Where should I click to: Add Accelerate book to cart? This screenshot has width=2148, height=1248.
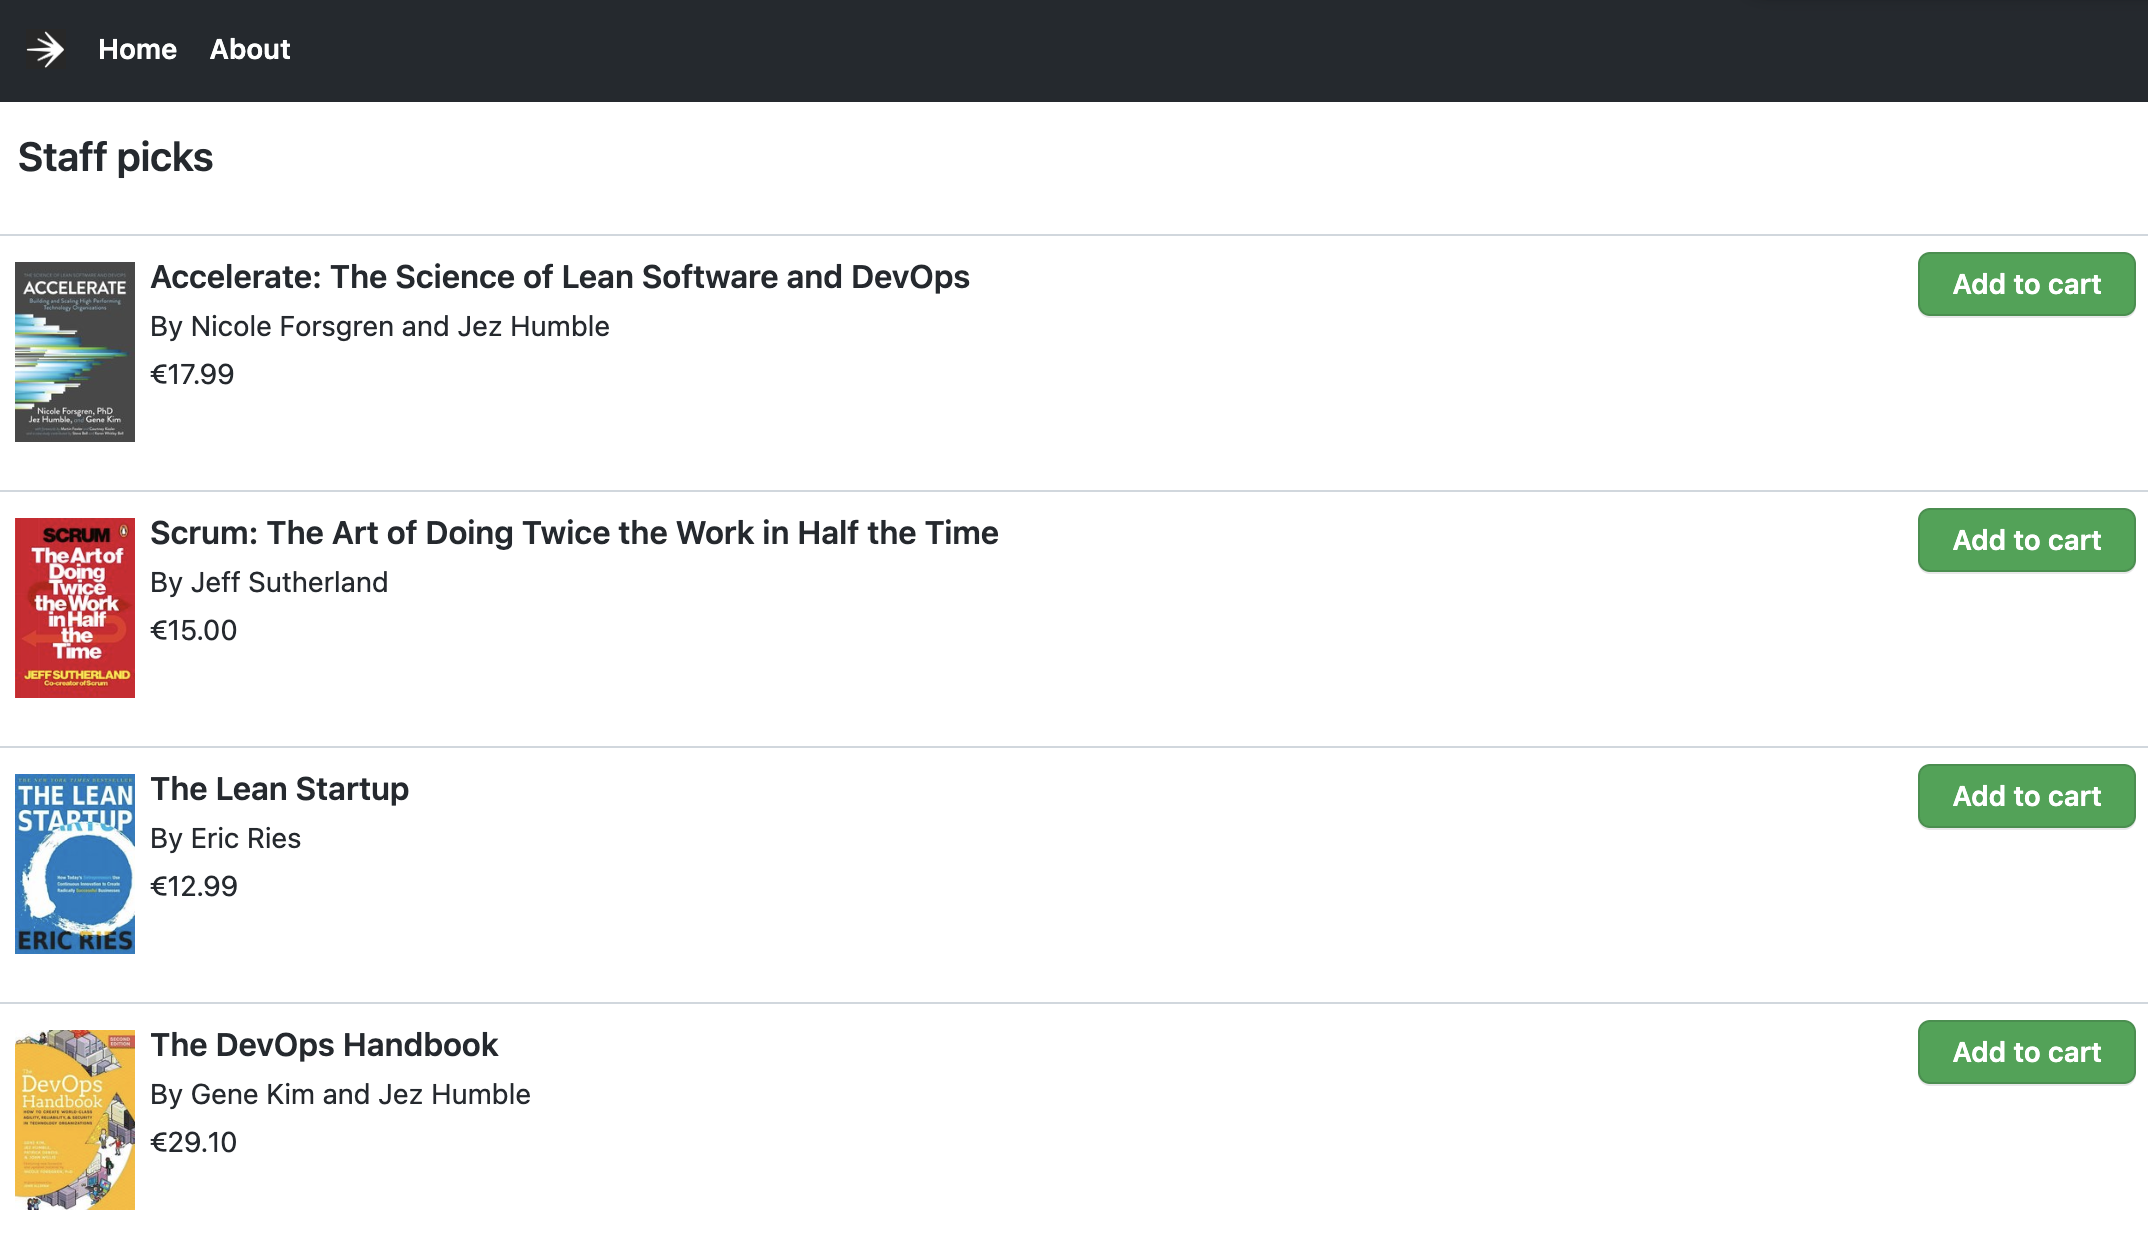2026,284
